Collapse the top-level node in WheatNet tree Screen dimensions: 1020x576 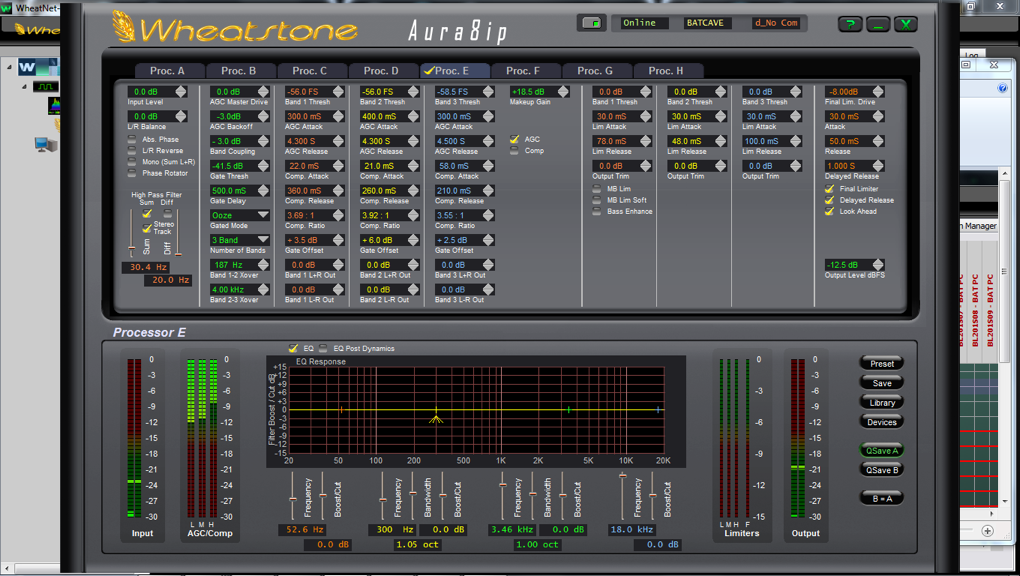click(10, 67)
